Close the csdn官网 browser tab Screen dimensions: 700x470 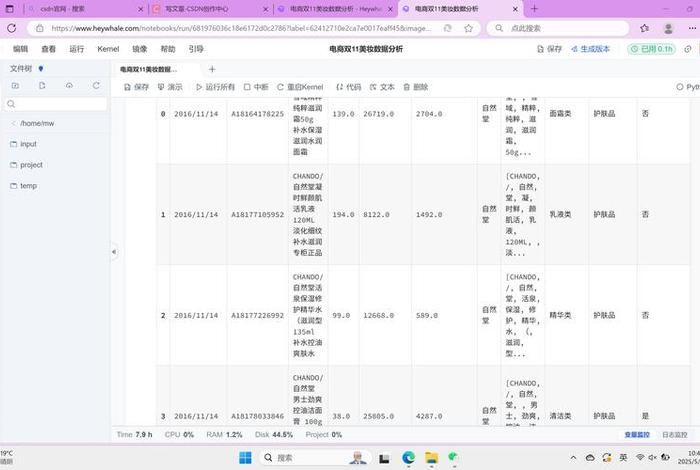[141, 9]
